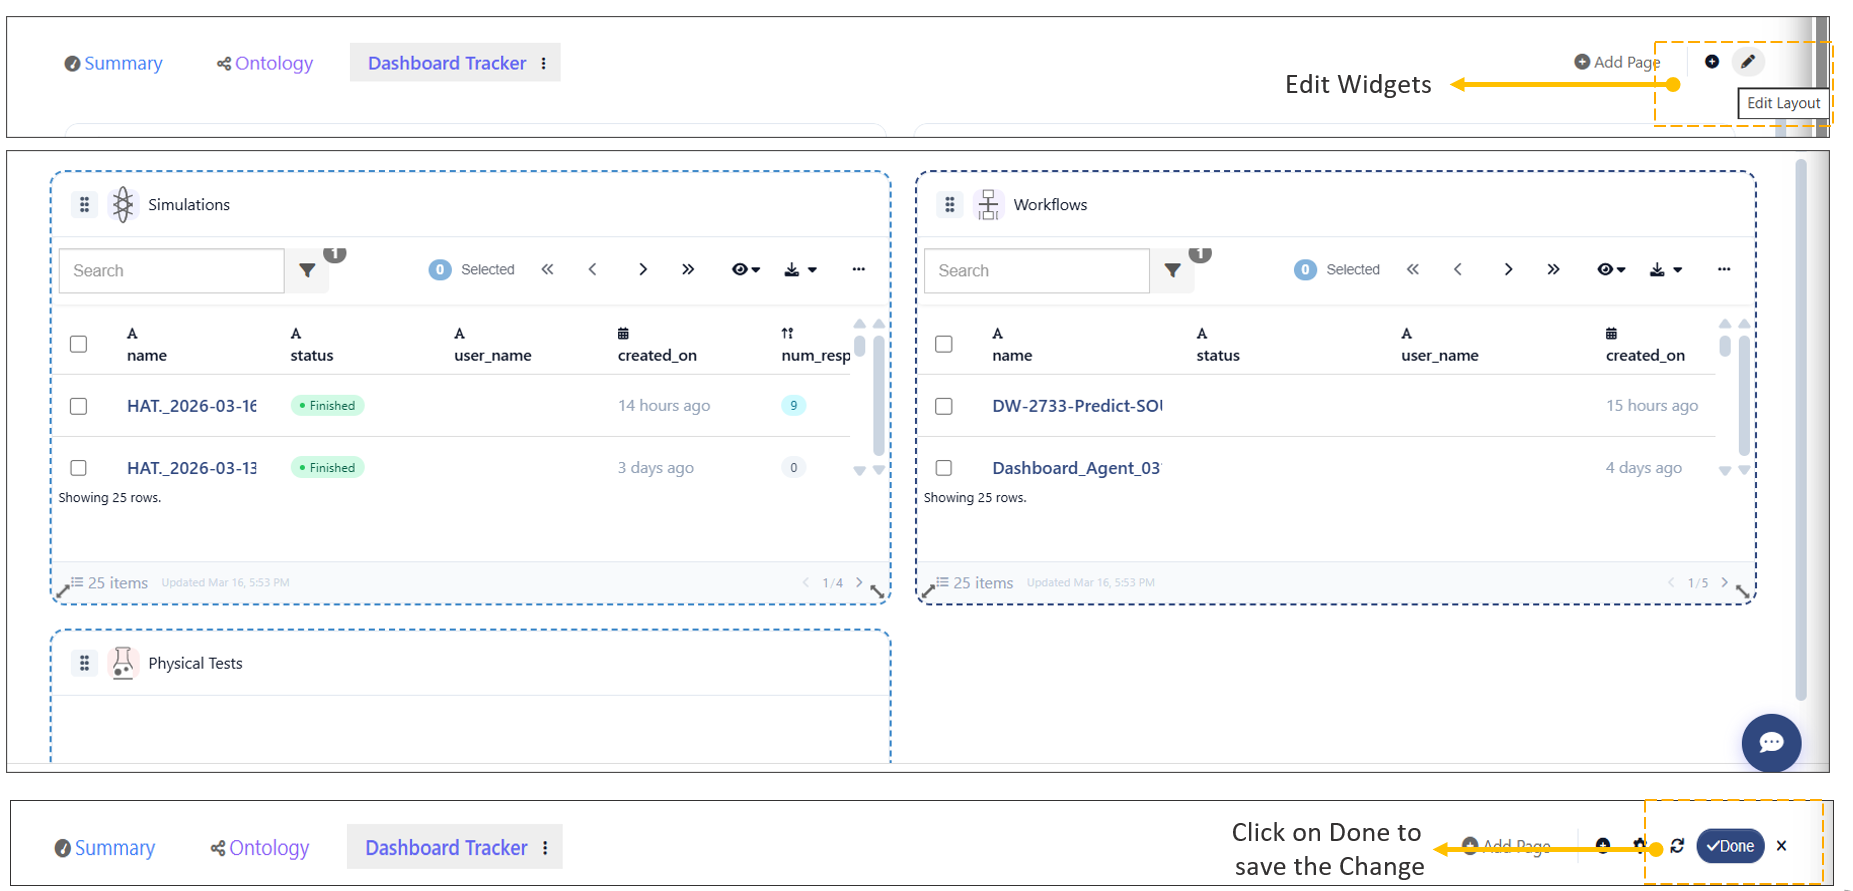The height and width of the screenshot is (891, 1853).
Task: Expand the download dropdown in Workflows widget
Action: 1665,269
